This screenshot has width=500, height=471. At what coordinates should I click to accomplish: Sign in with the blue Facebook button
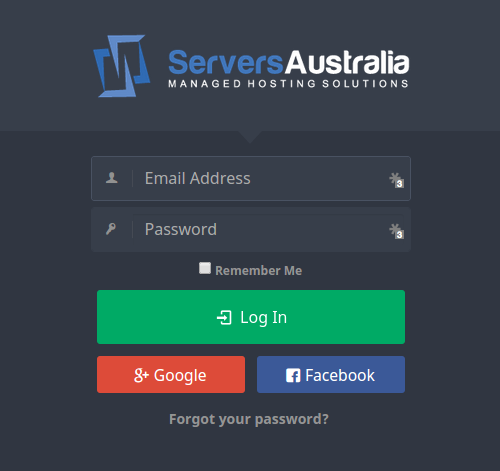click(331, 375)
